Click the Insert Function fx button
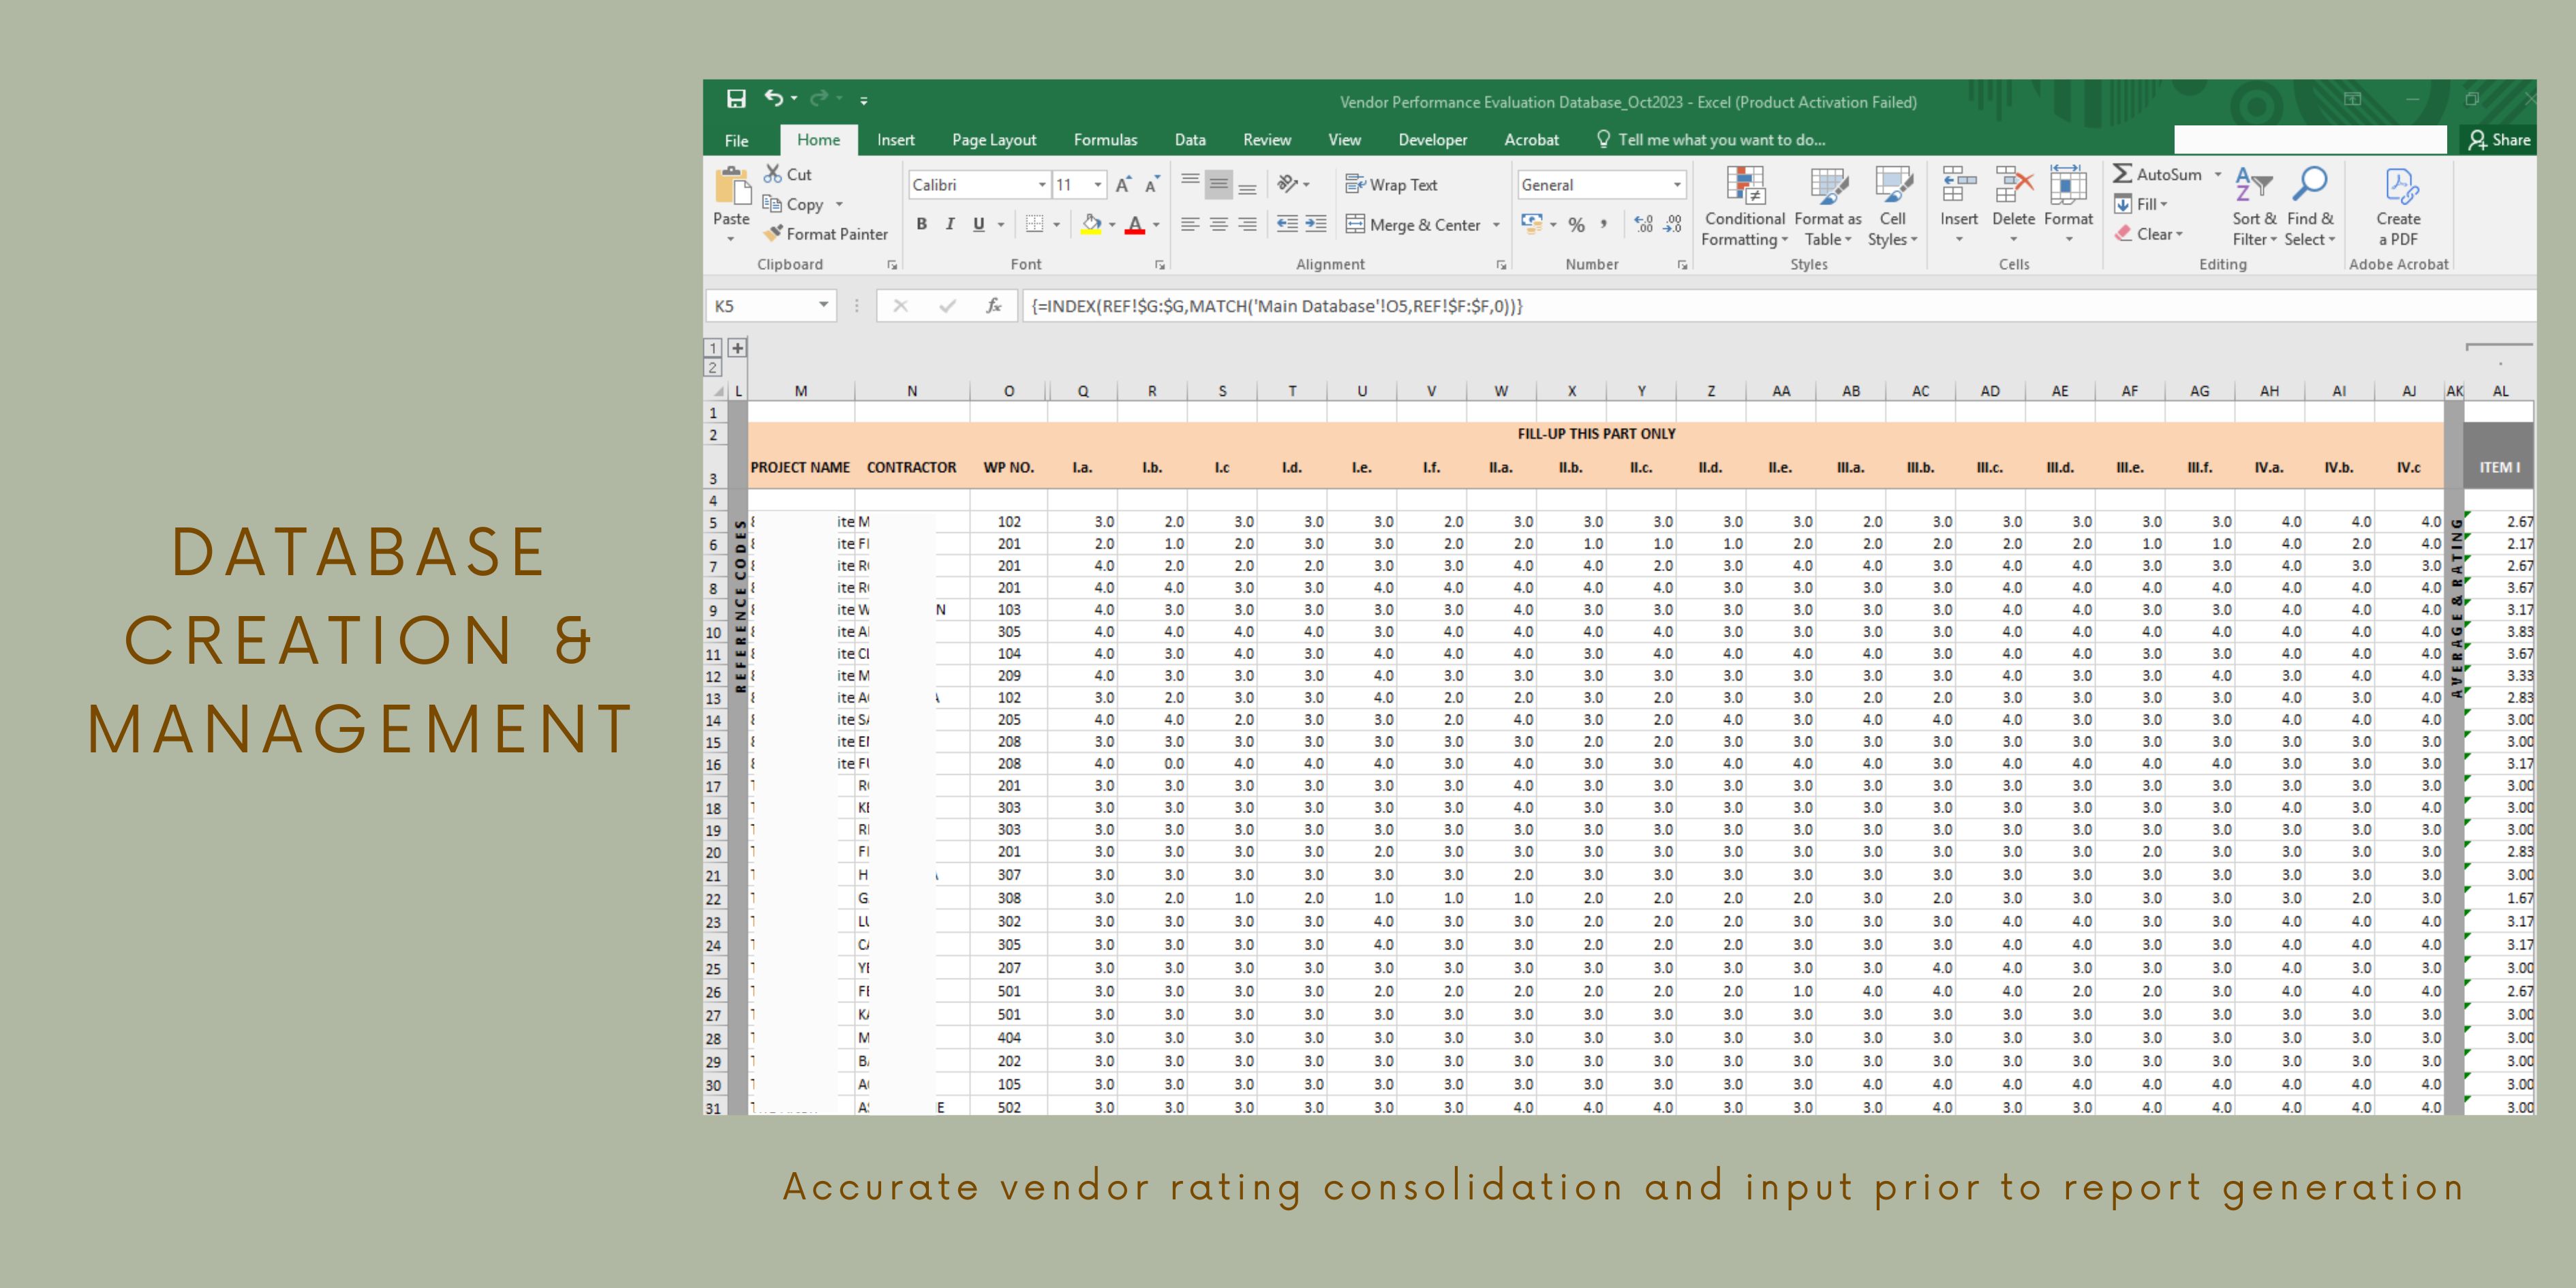 (993, 306)
